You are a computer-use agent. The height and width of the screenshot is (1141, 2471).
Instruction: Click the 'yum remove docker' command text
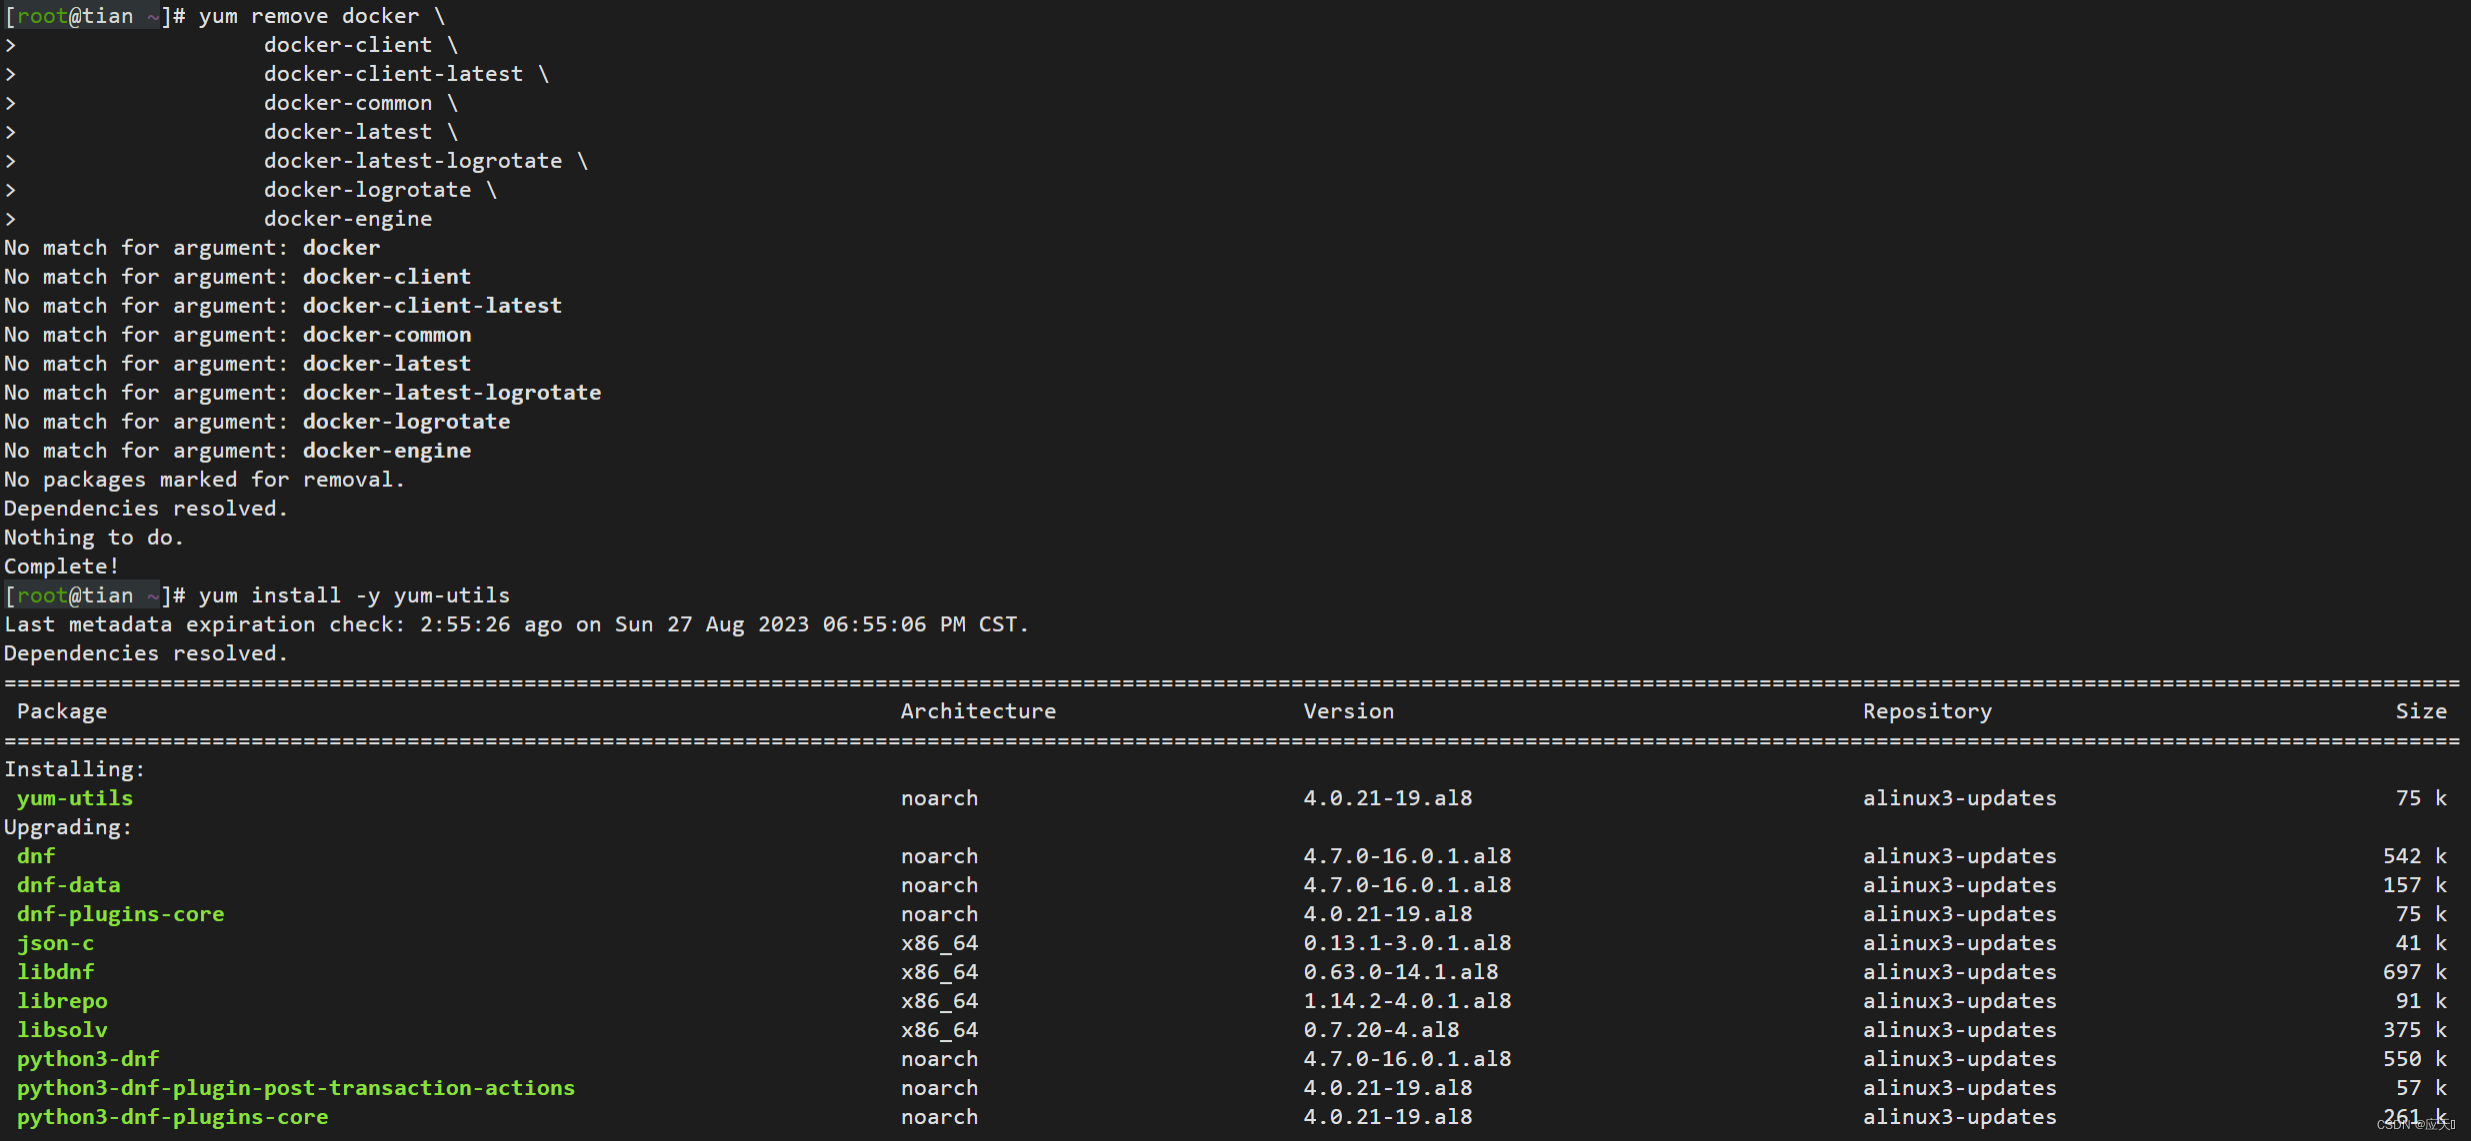[309, 16]
